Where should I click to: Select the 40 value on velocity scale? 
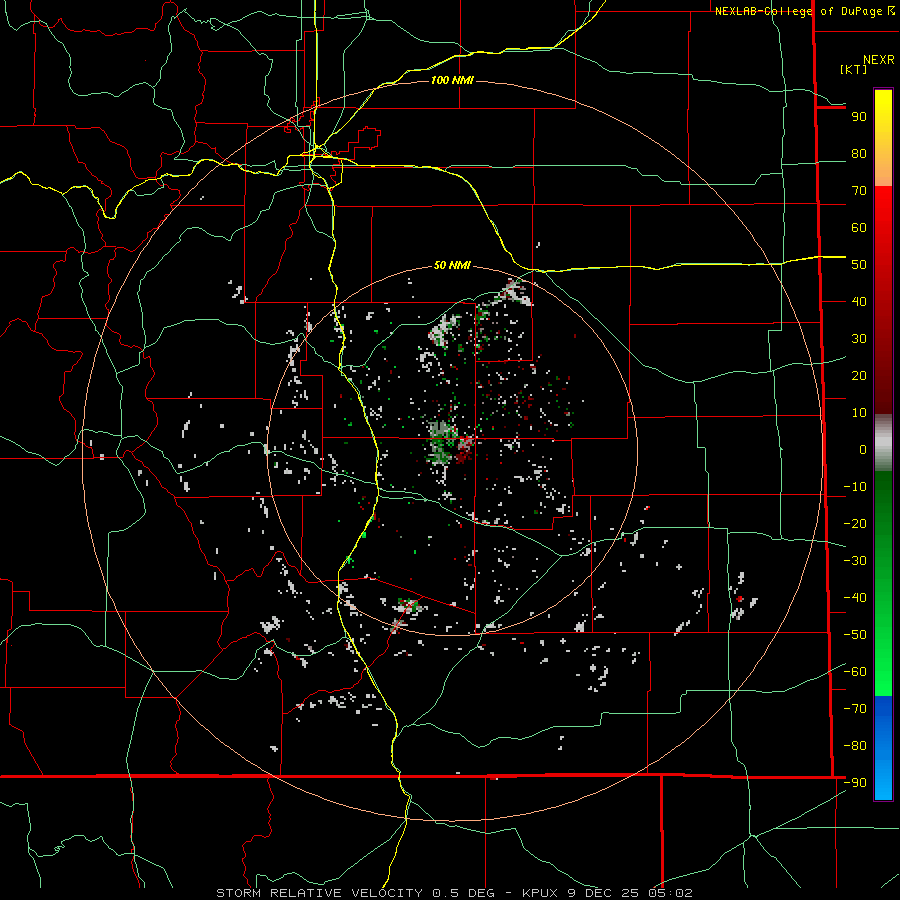pyautogui.click(x=859, y=302)
